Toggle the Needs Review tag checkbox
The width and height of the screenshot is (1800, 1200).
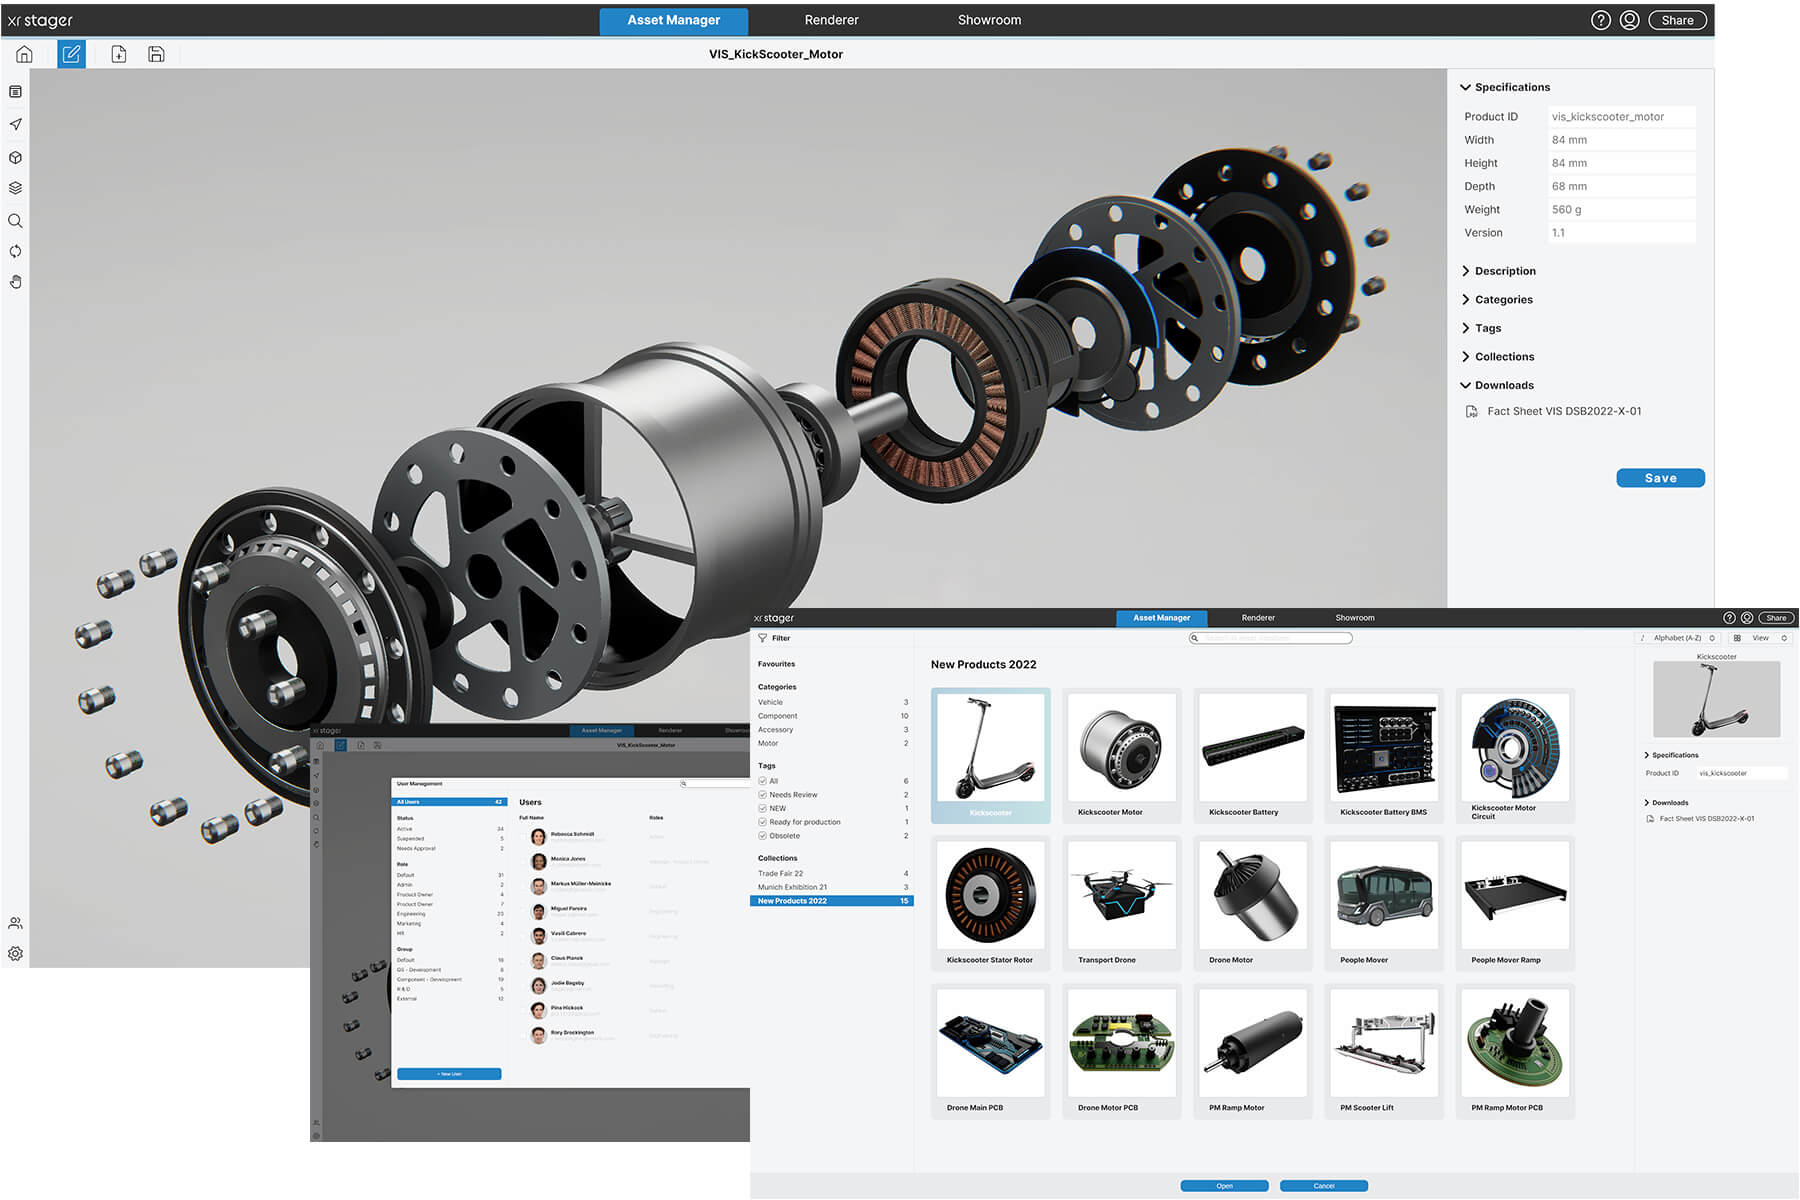(763, 795)
